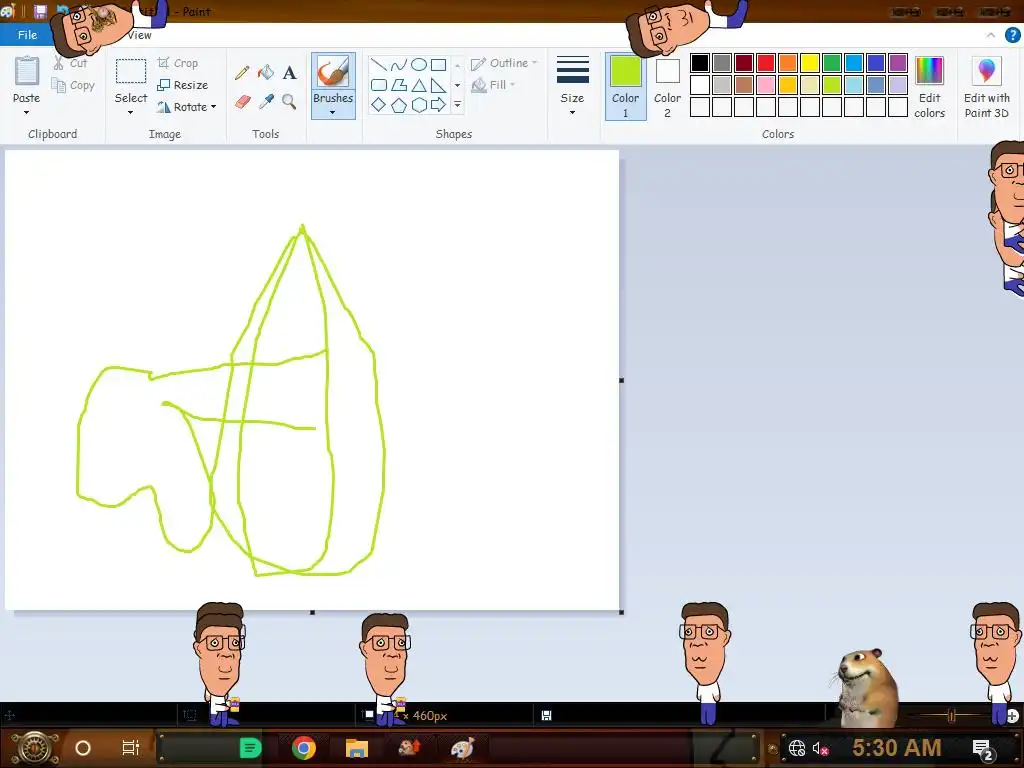This screenshot has height=768, width=1024.
Task: Open the Outline dropdown
Action: click(x=504, y=63)
